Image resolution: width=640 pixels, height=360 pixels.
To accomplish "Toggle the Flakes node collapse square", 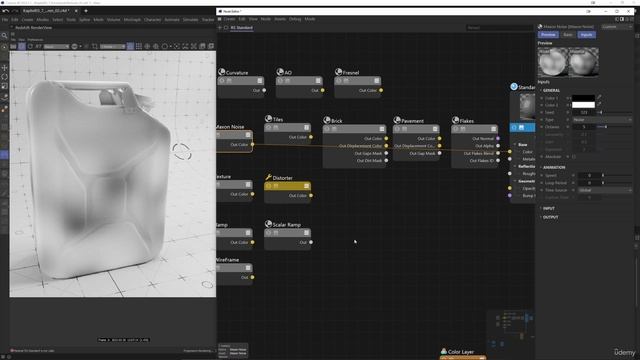I will [493, 129].
